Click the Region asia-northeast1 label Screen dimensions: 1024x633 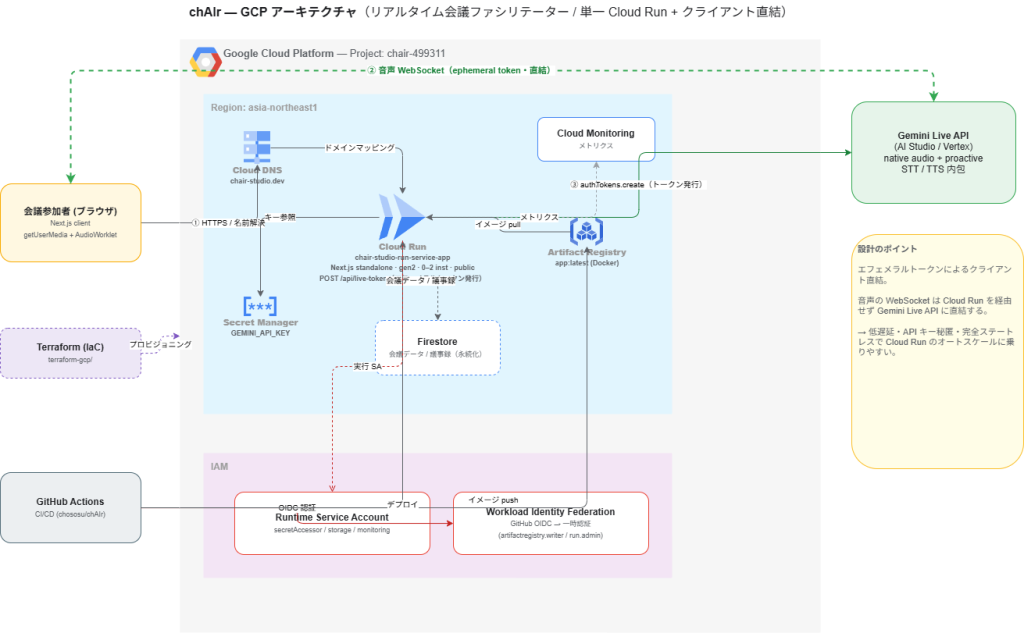[264, 107]
